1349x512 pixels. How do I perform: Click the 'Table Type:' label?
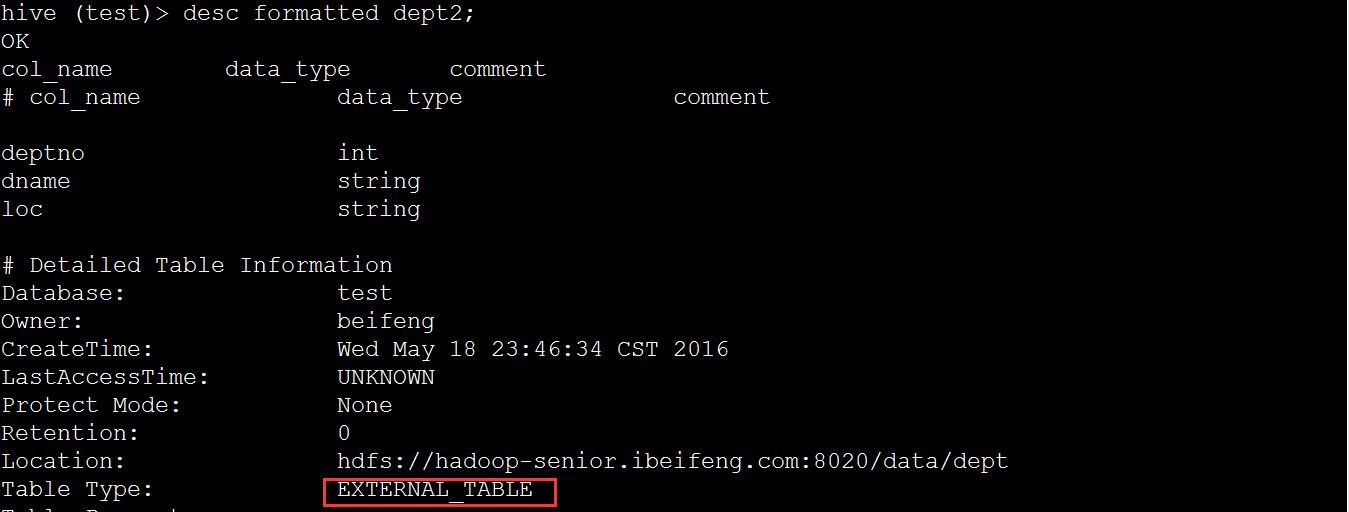78,489
